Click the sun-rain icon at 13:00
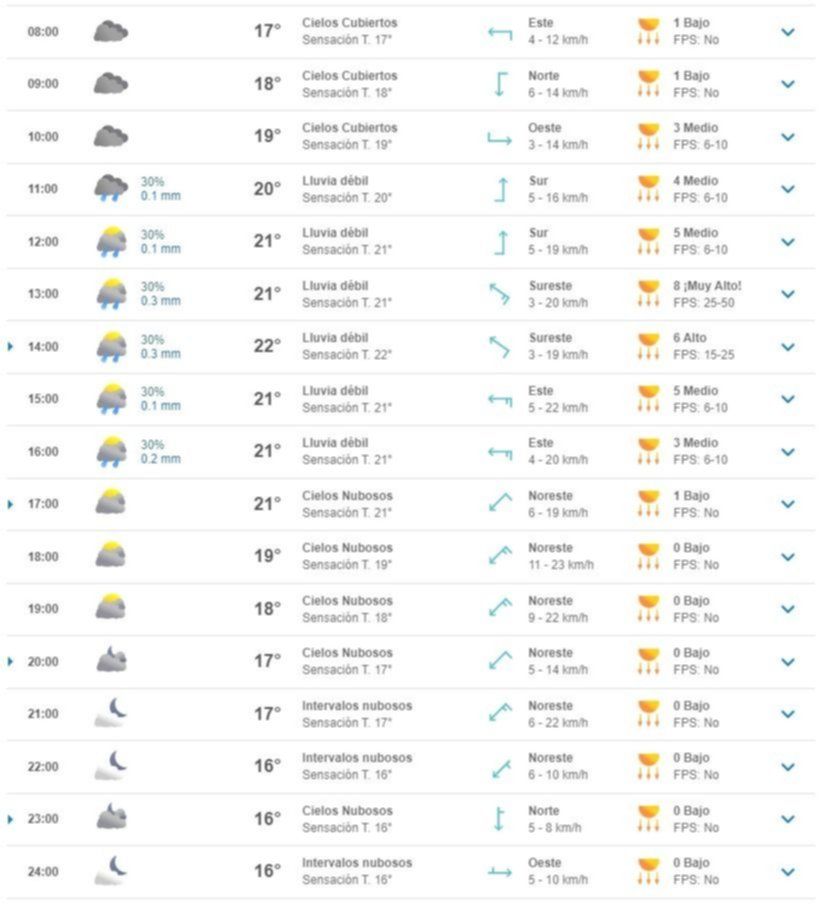This screenshot has height=909, width=828. click(111, 293)
